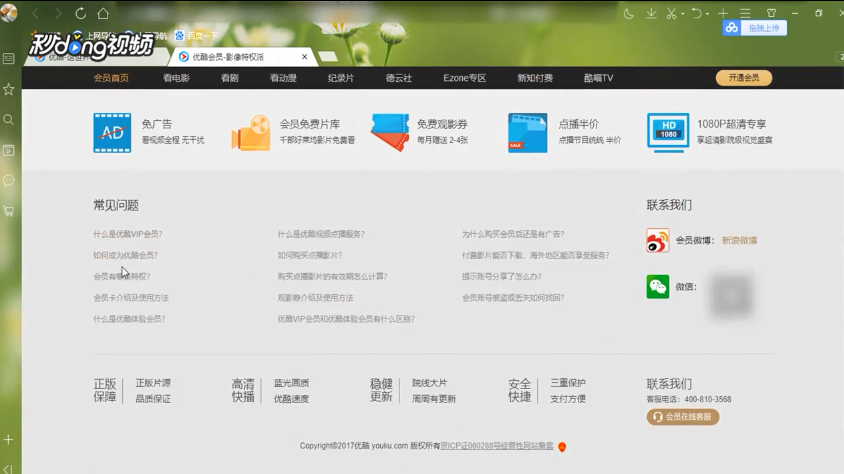Click the browser back arrow
The height and width of the screenshot is (474, 844).
[x=36, y=13]
